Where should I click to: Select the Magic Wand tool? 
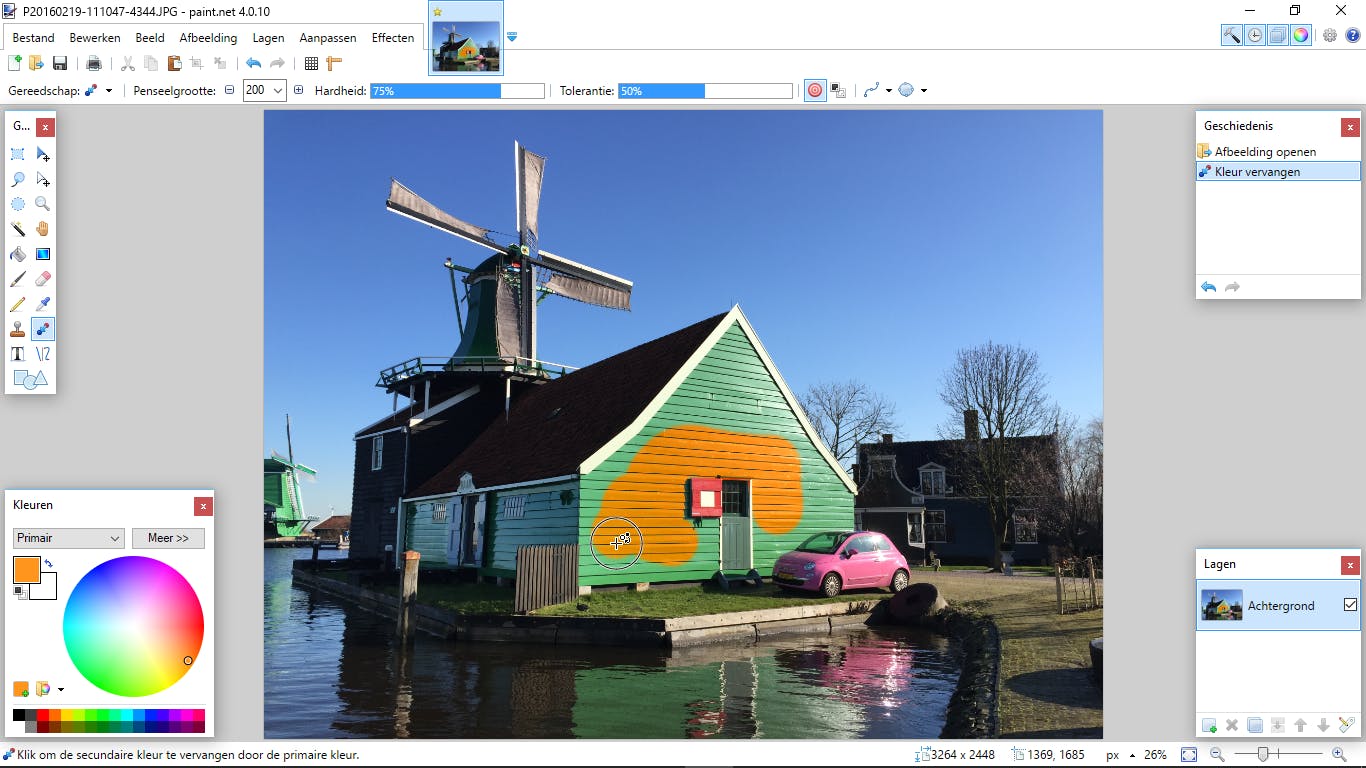pos(18,228)
